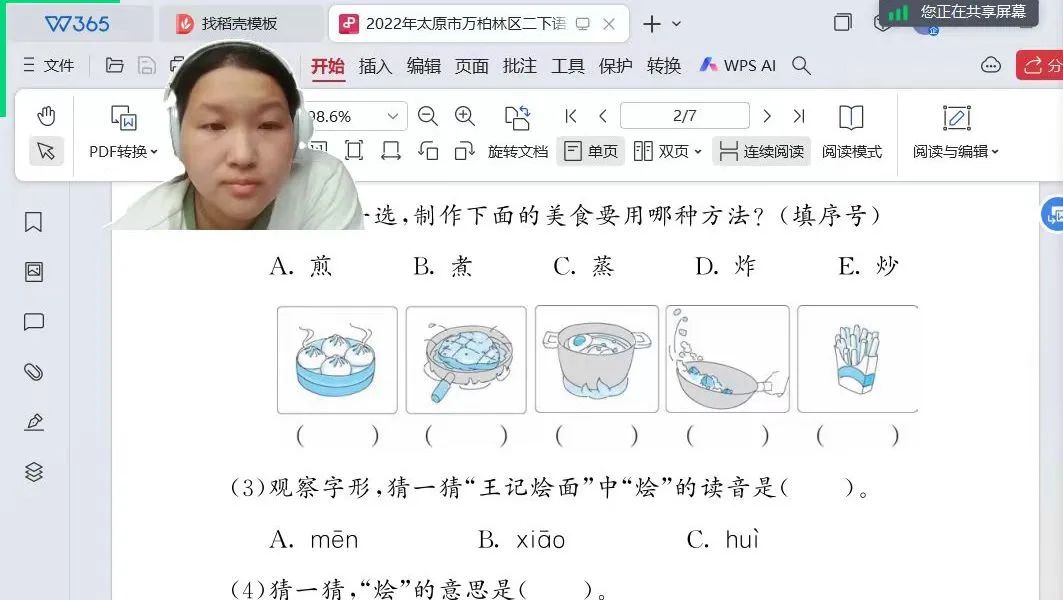
Task: Go to next page arrow
Action: 767,116
